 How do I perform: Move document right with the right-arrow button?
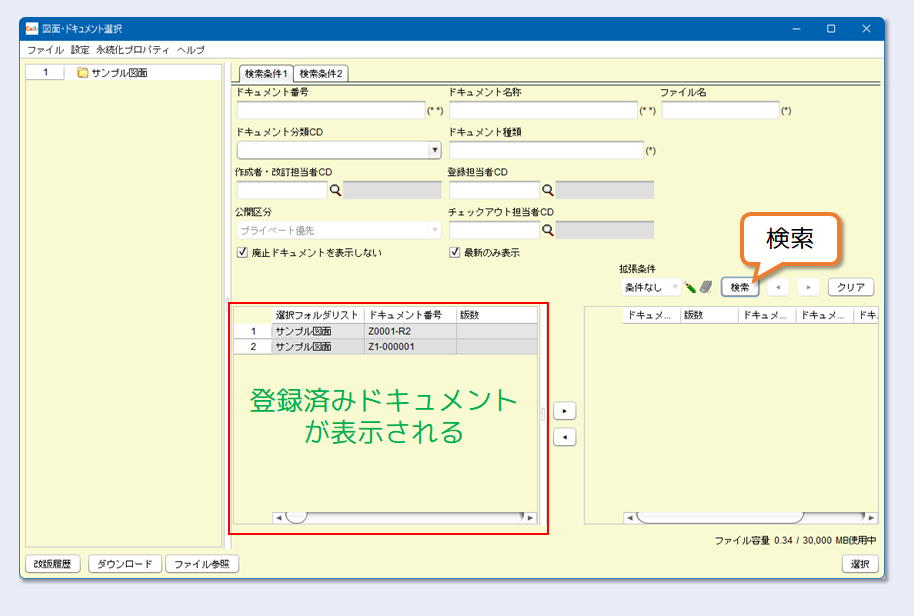(x=565, y=411)
